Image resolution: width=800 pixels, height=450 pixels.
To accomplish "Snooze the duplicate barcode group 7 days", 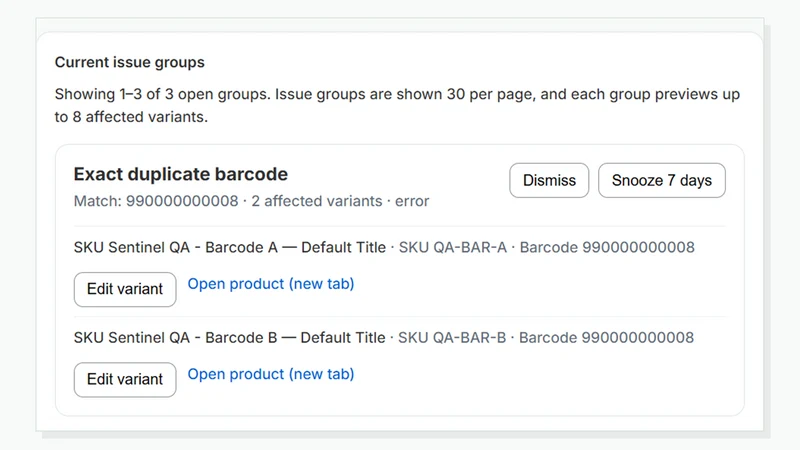I will tap(662, 180).
